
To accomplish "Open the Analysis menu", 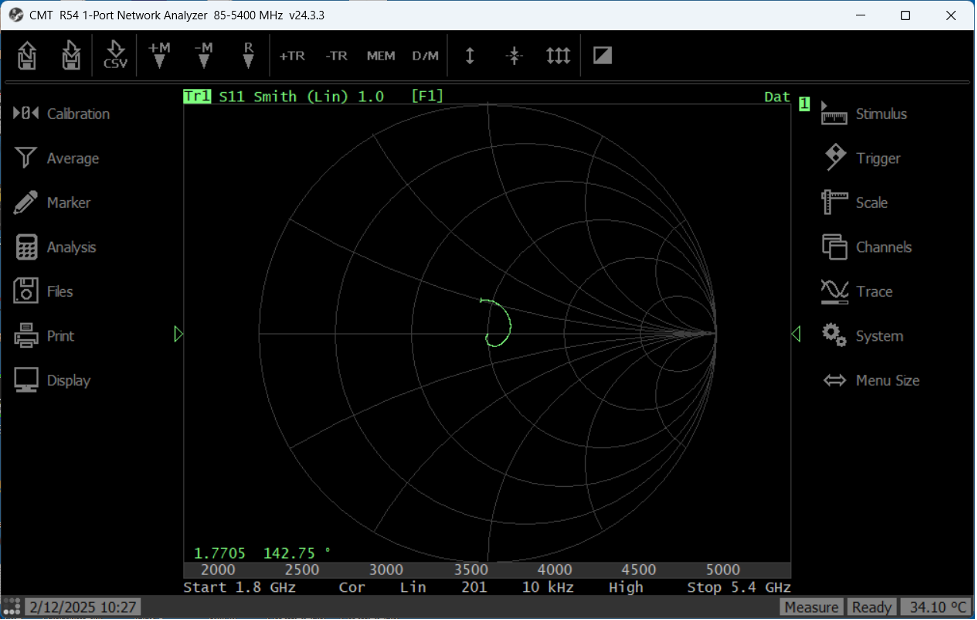I will click(55, 247).
